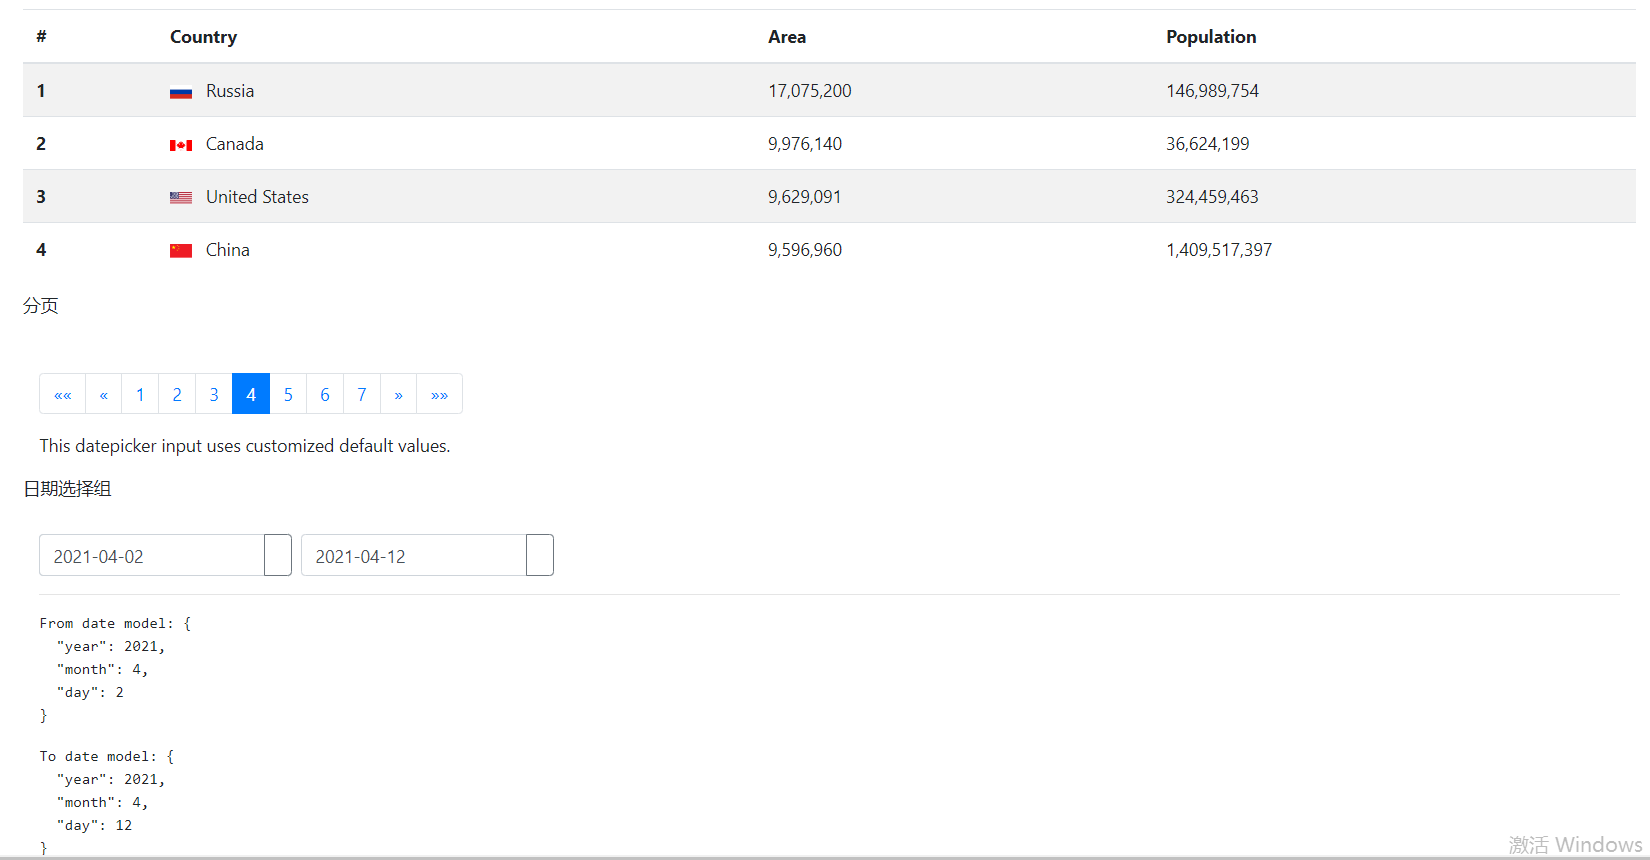Click the 日期选择组 heading
Viewport: 1650px width, 860px height.
click(67, 489)
